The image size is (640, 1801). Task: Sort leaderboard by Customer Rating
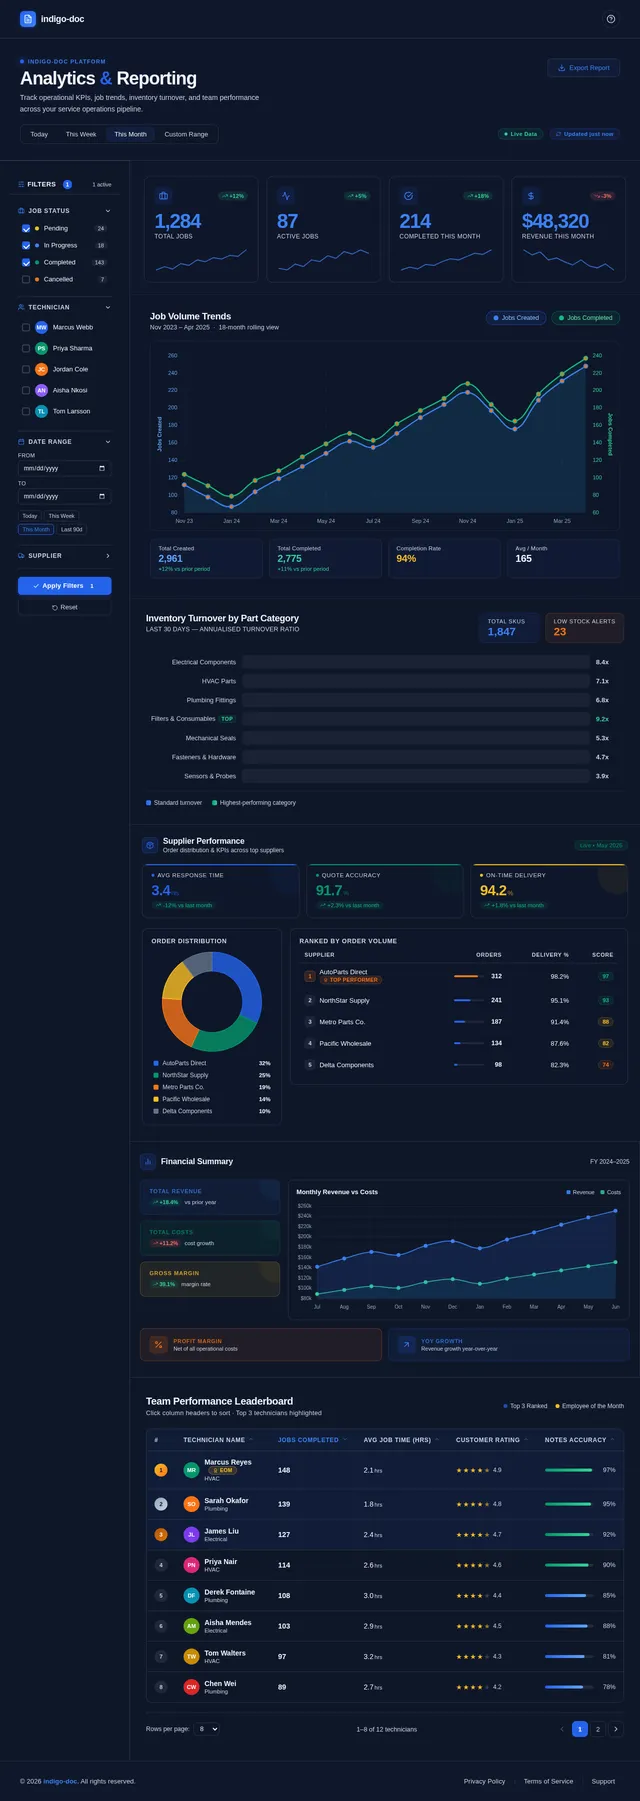pos(492,1440)
